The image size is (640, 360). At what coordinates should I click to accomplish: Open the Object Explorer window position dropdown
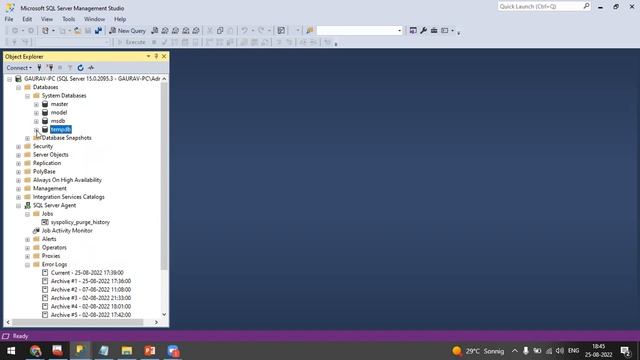148,56
